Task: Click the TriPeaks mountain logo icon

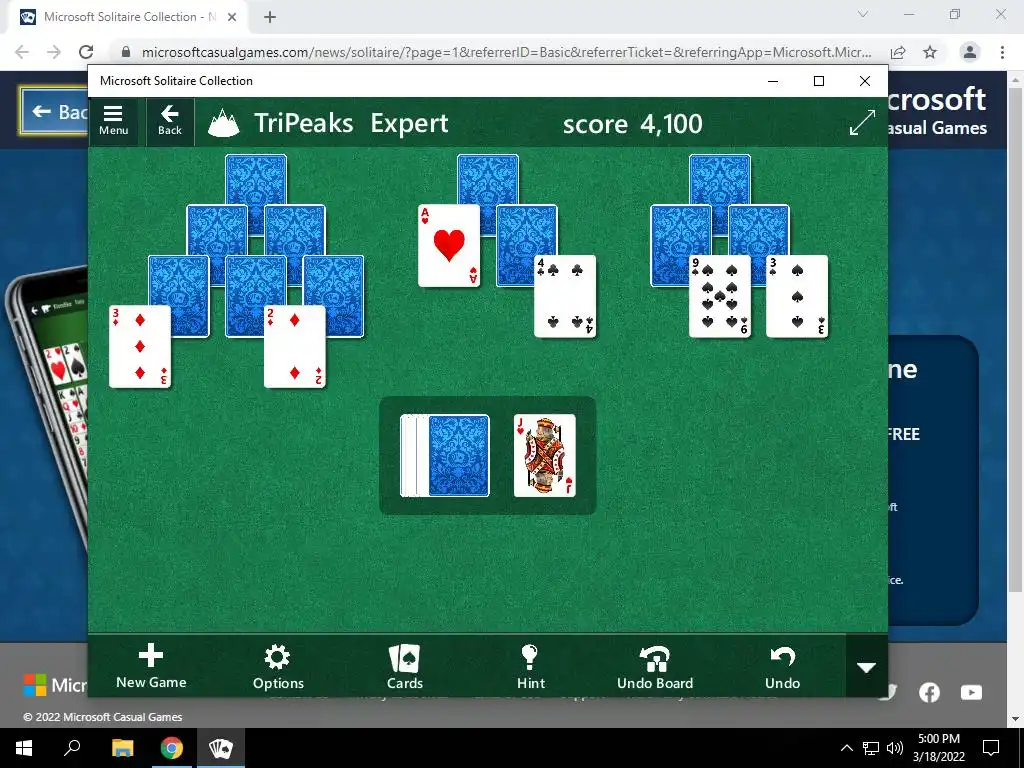Action: click(x=223, y=123)
